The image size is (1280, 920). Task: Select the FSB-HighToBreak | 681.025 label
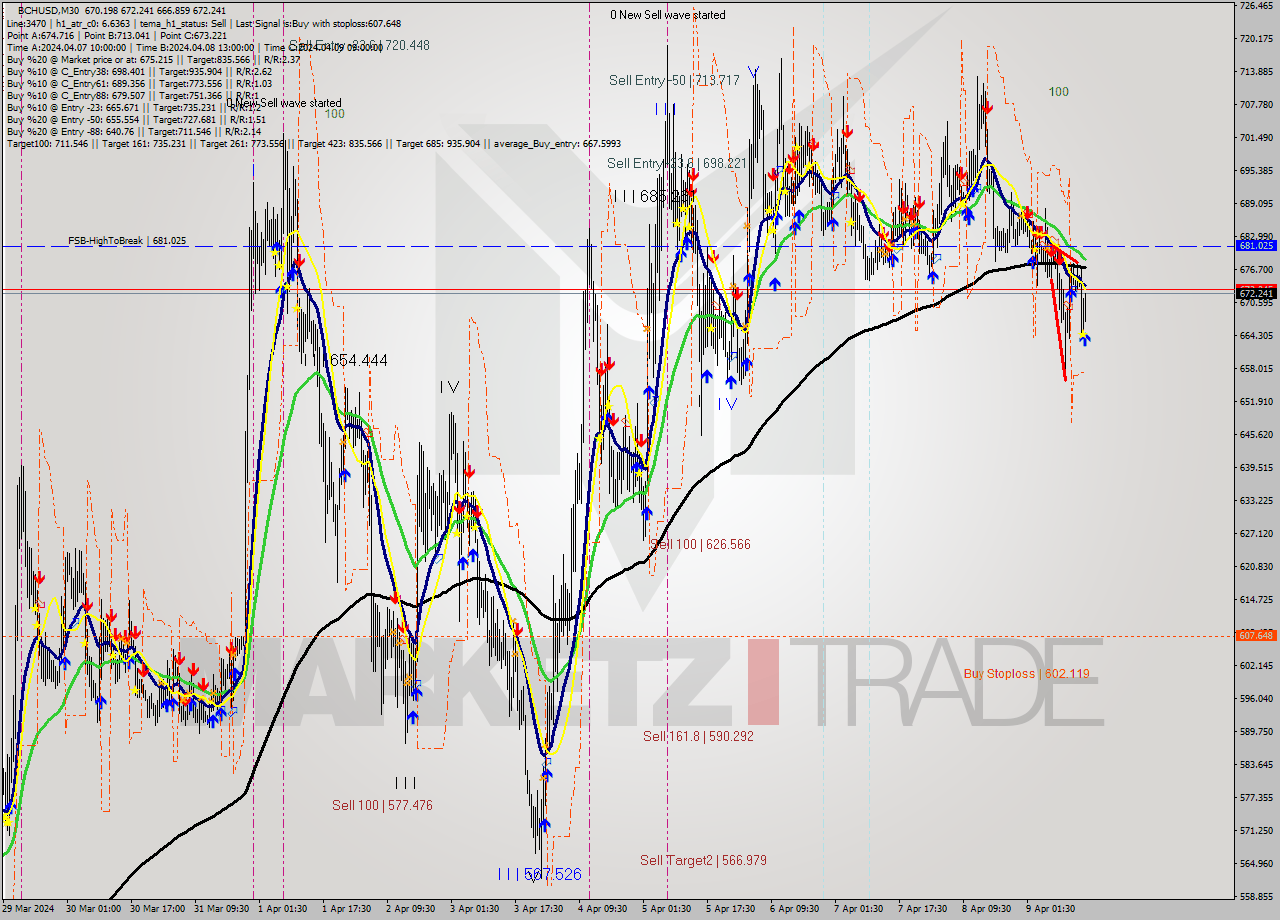pos(127,241)
